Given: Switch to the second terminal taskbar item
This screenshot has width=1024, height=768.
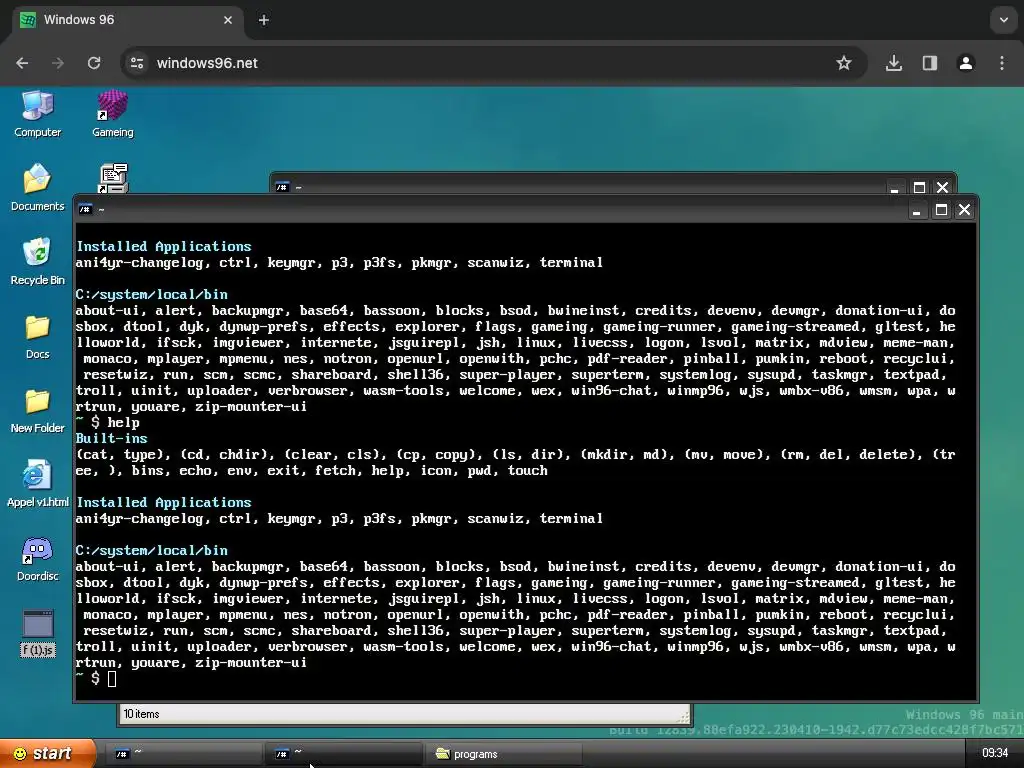Looking at the screenshot, I should coord(342,754).
